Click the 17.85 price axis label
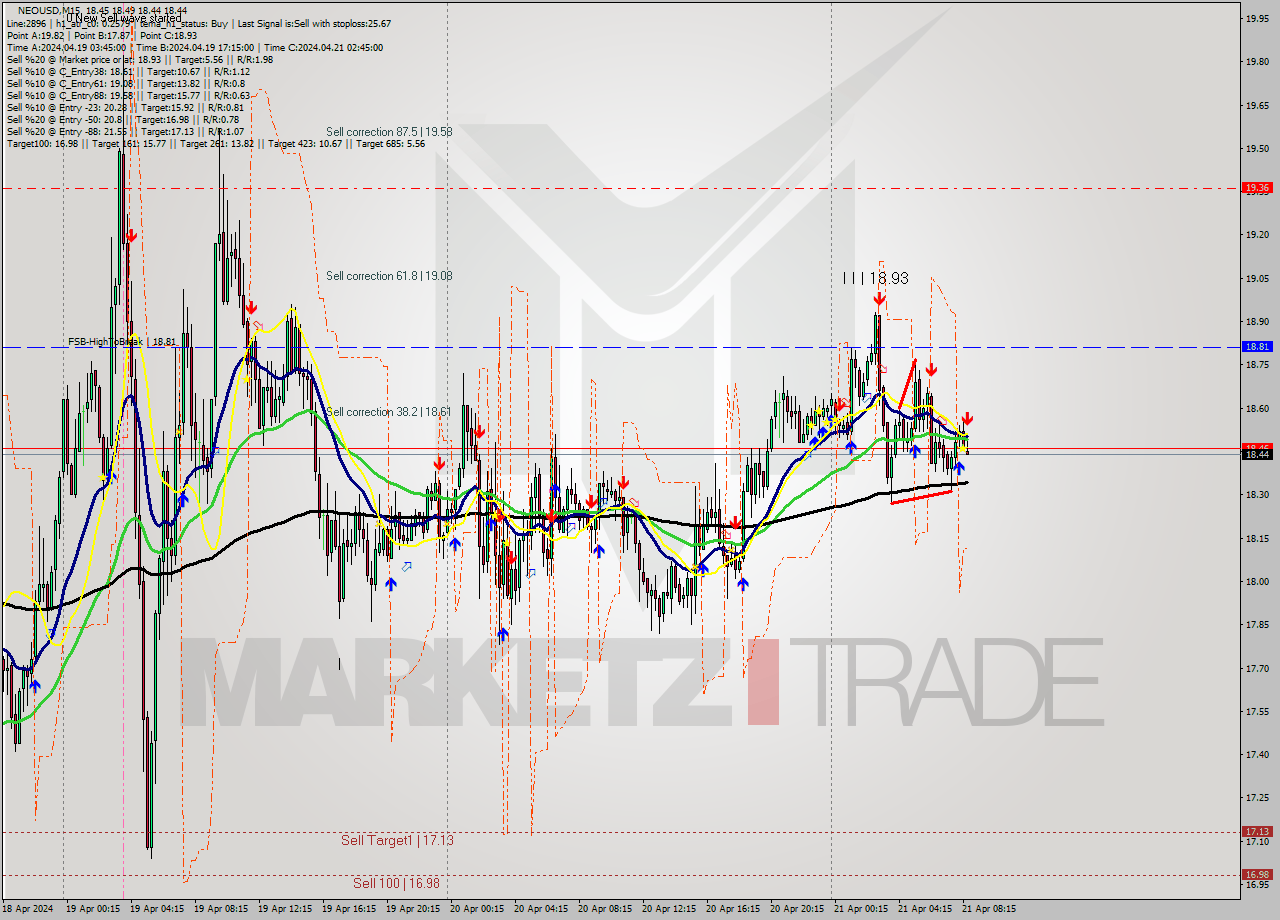1280x920 pixels. click(x=1257, y=625)
